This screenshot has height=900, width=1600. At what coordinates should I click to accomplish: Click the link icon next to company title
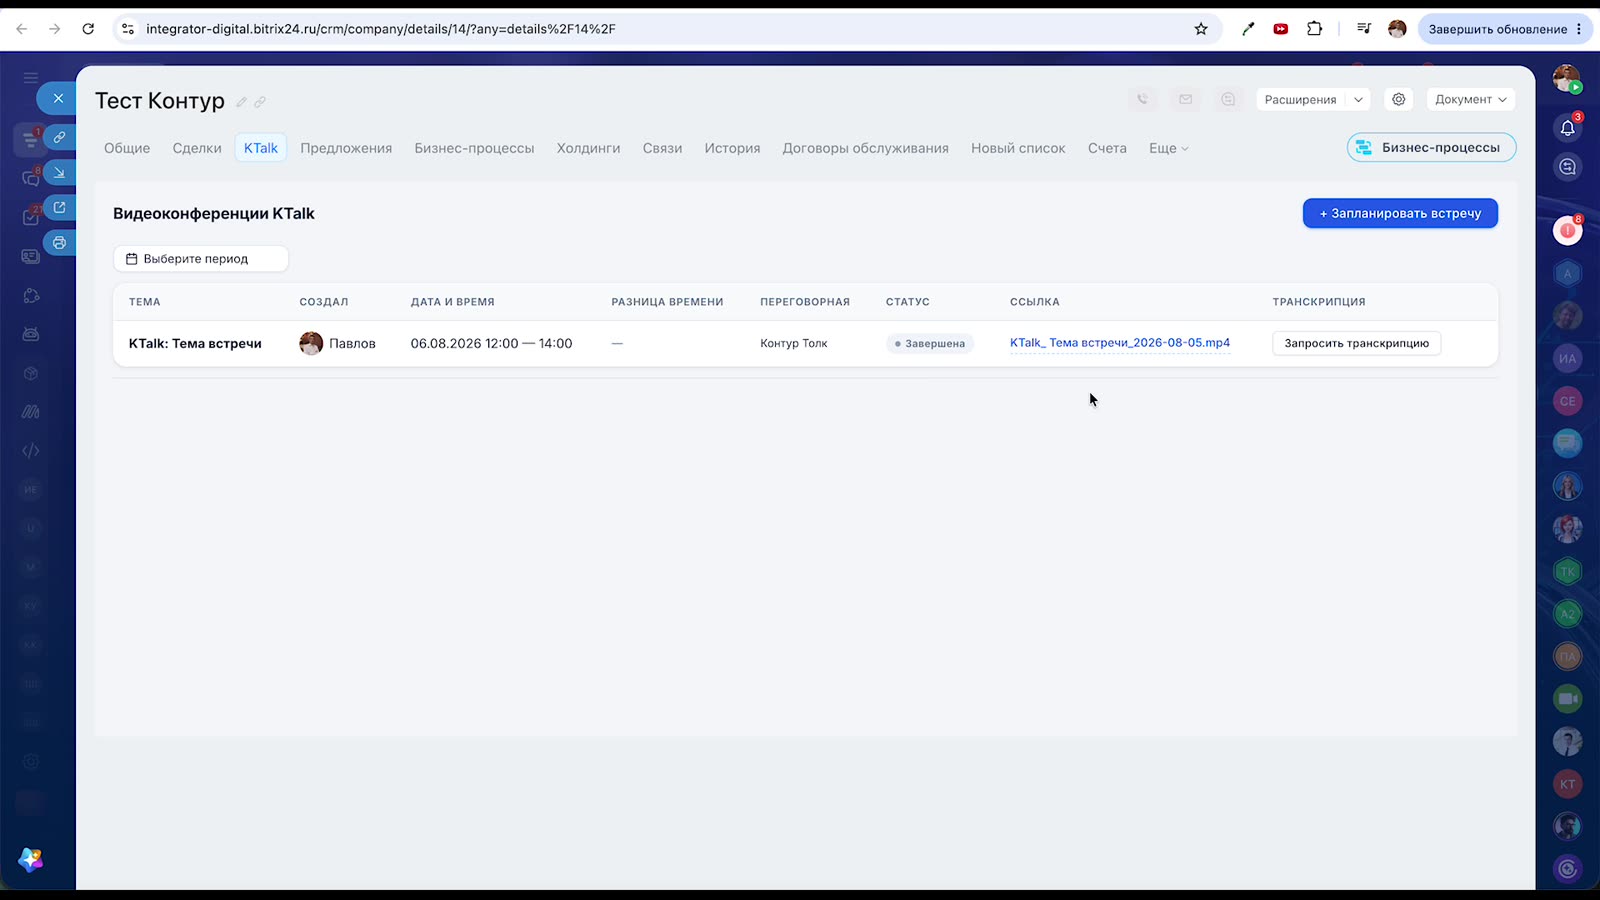260,102
